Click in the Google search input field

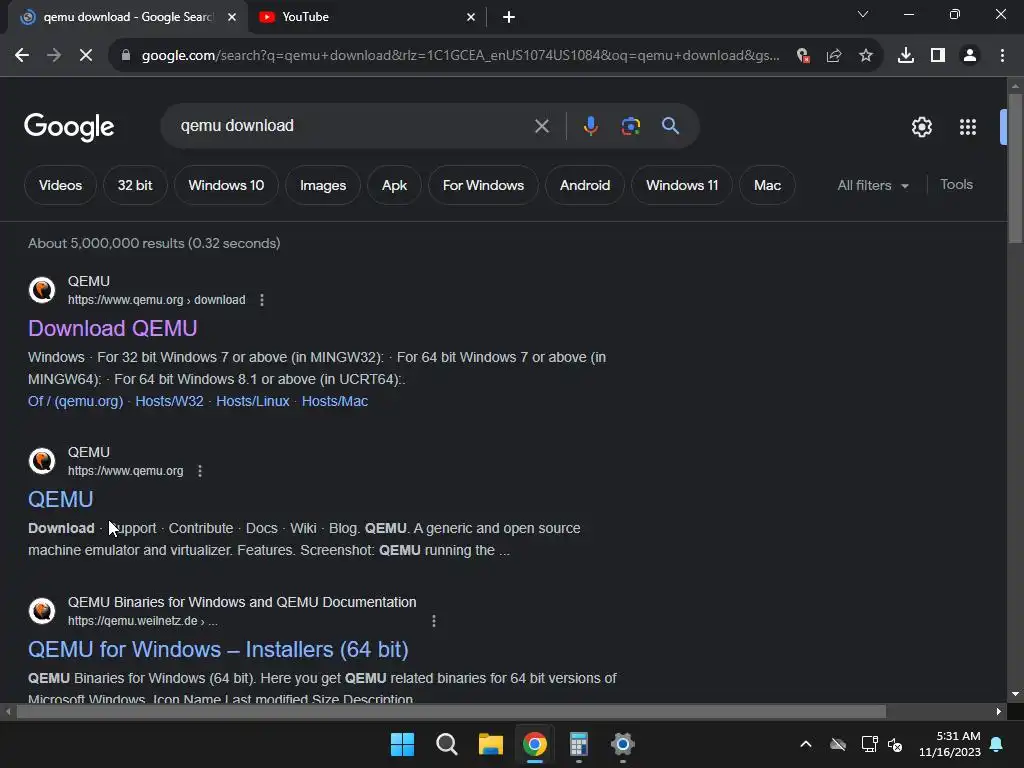tap(353, 126)
